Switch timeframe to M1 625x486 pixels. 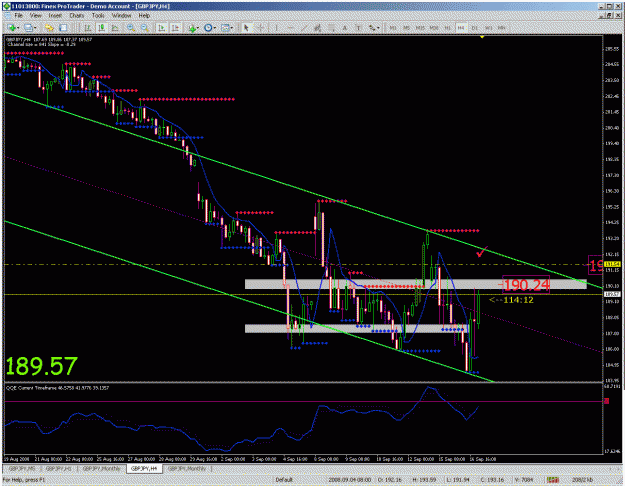[x=393, y=28]
